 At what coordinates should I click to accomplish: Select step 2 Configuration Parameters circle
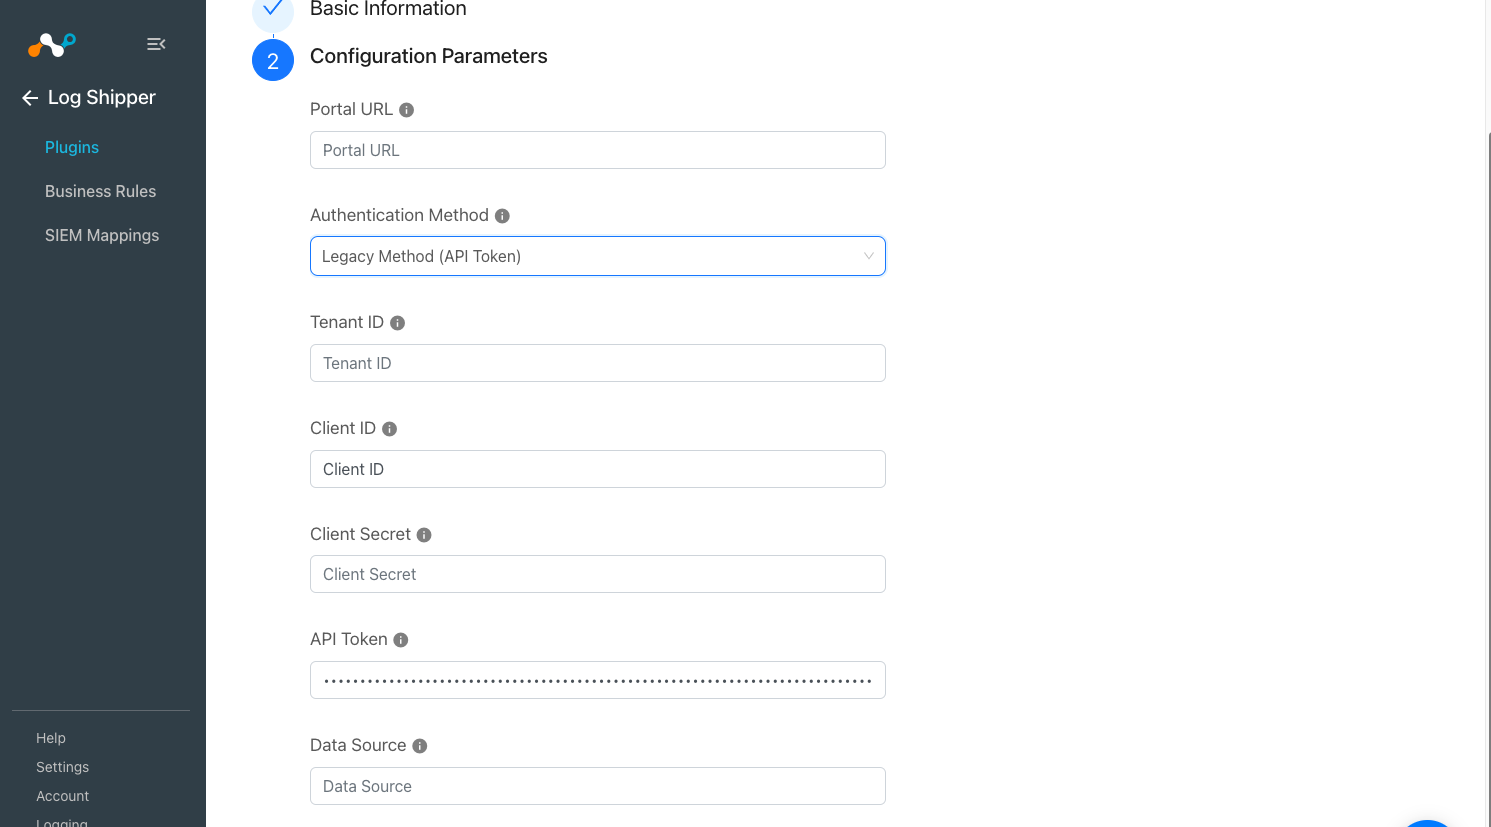(x=273, y=60)
